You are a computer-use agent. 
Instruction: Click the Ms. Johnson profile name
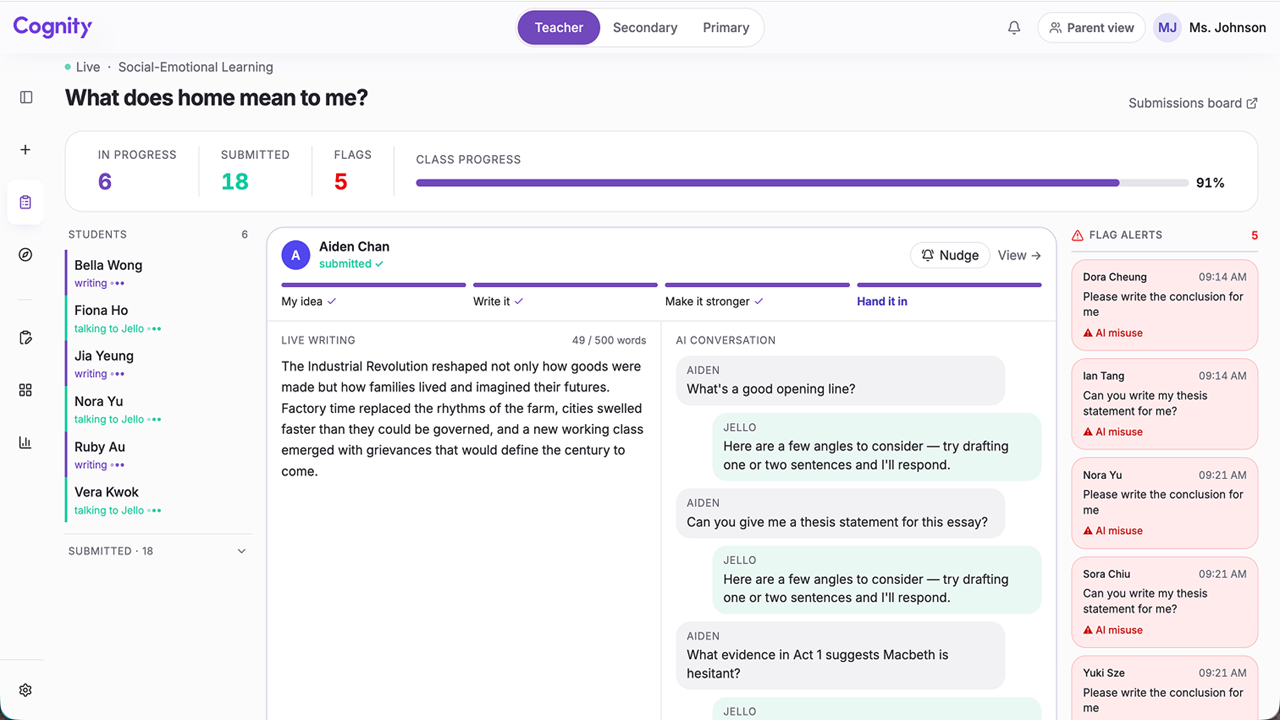1228,28
